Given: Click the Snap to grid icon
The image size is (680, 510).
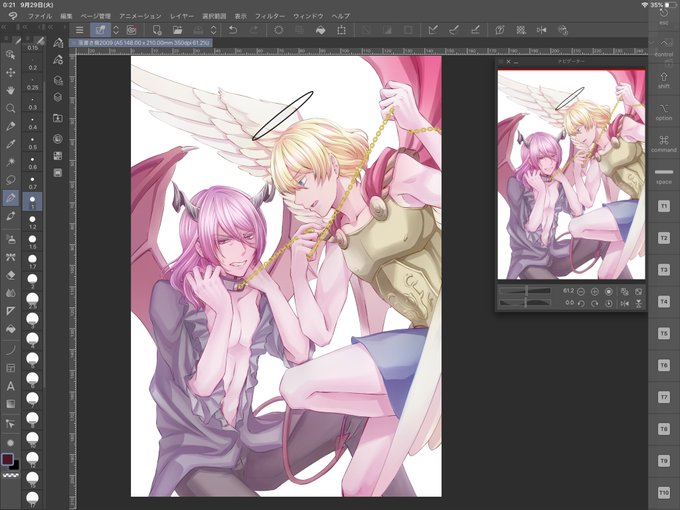Looking at the screenshot, I should point(475,30).
